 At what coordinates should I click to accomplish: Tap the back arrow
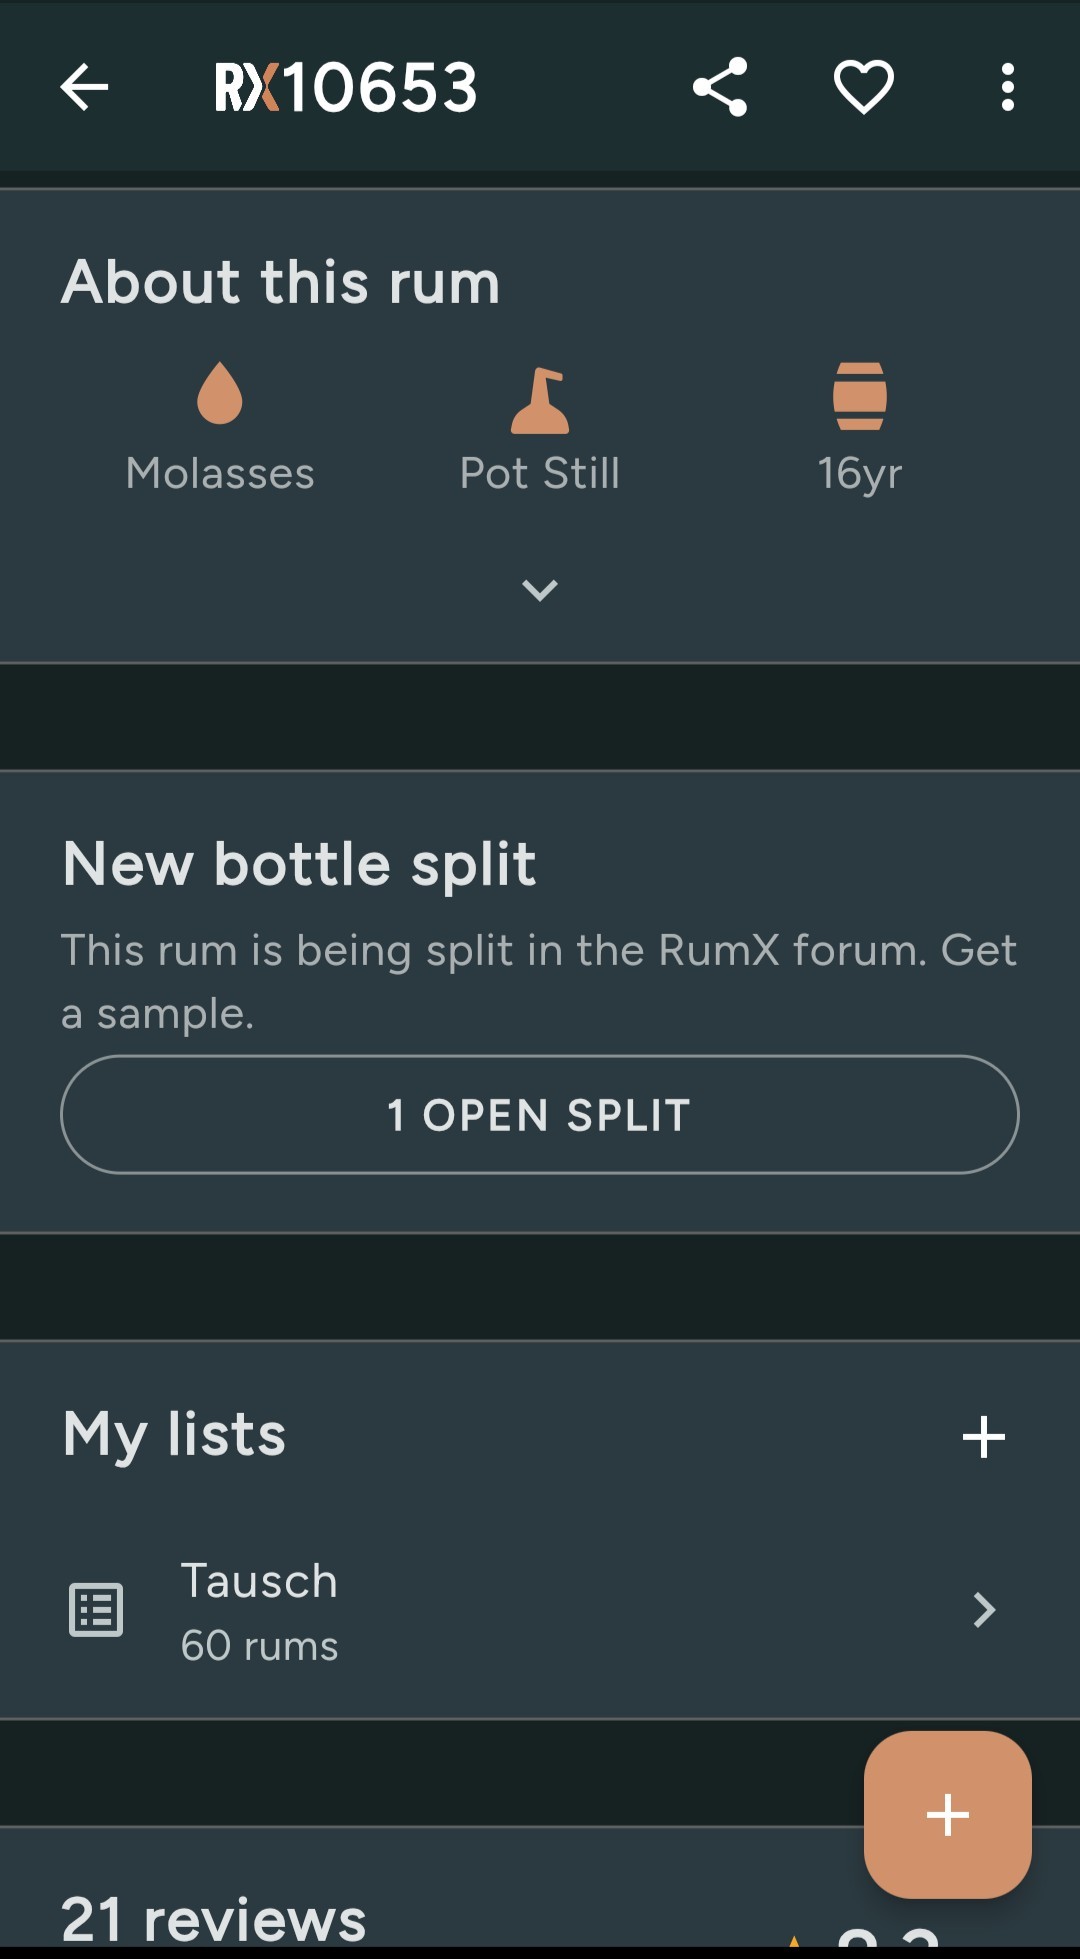tap(84, 87)
